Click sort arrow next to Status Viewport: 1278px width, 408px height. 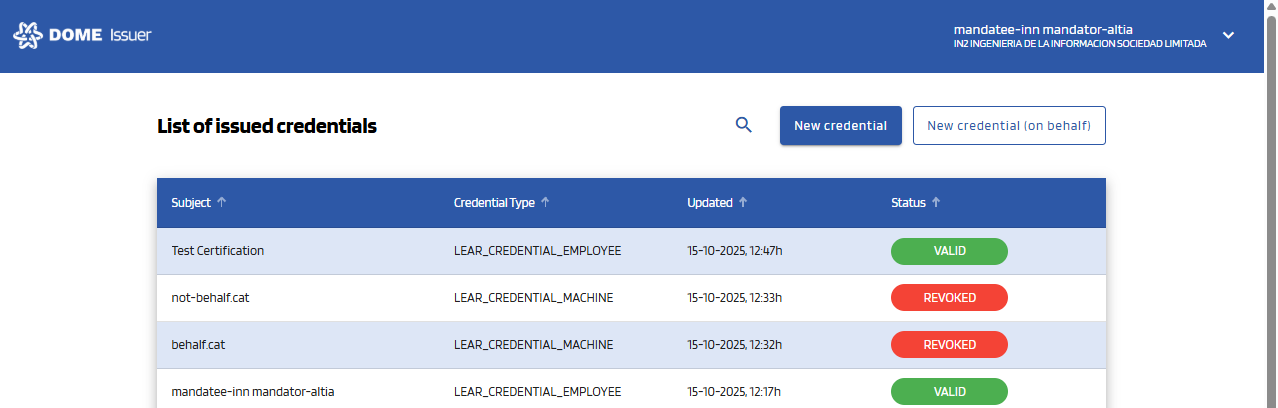tap(936, 202)
